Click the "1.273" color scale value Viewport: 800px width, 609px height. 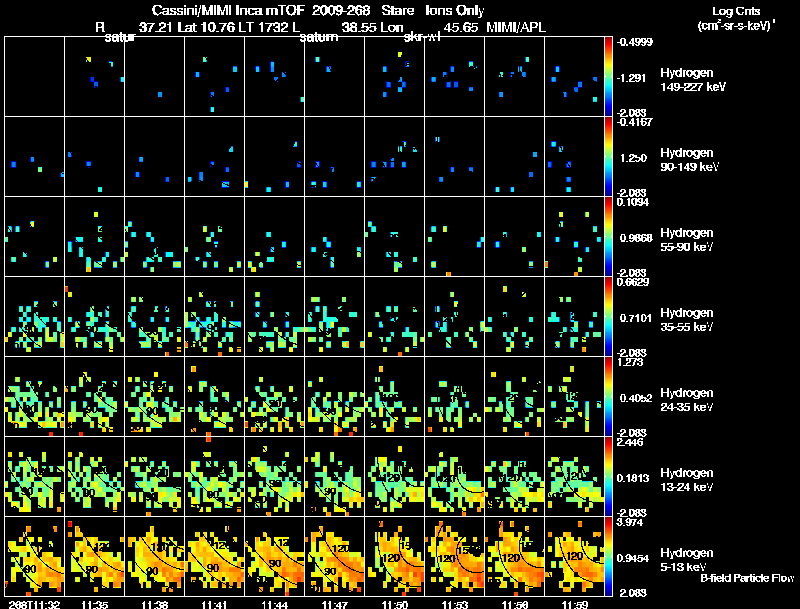pos(630,362)
